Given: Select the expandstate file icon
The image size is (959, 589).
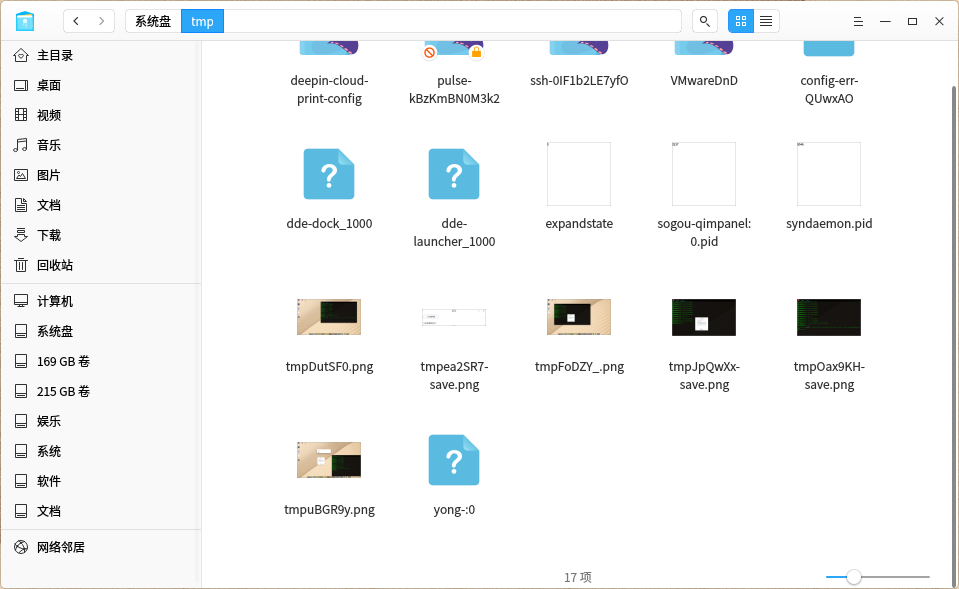Looking at the screenshot, I should coord(579,174).
